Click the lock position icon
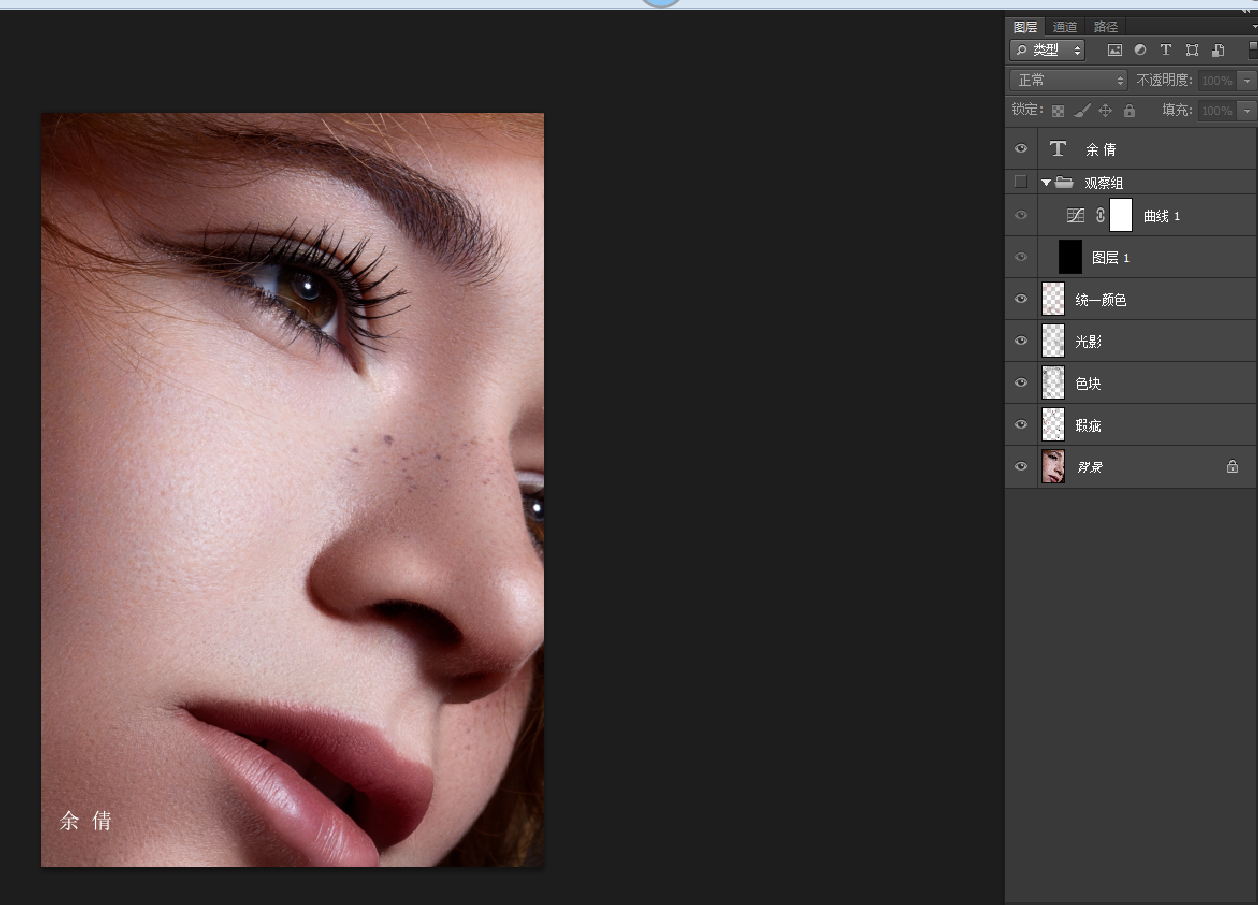Image resolution: width=1258 pixels, height=905 pixels. point(1105,111)
